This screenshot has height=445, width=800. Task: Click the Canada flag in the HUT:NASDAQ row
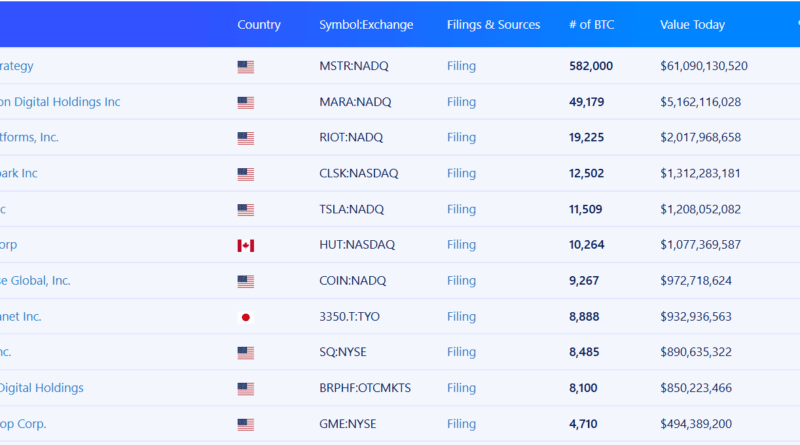click(x=245, y=245)
